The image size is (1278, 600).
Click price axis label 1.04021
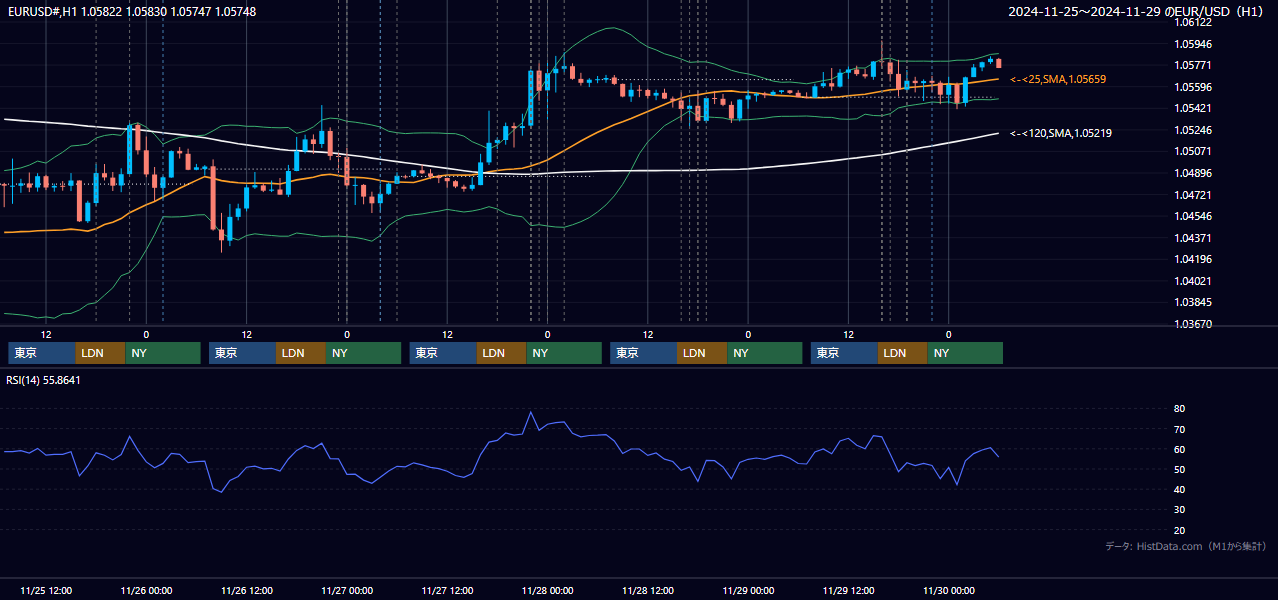tap(1194, 281)
